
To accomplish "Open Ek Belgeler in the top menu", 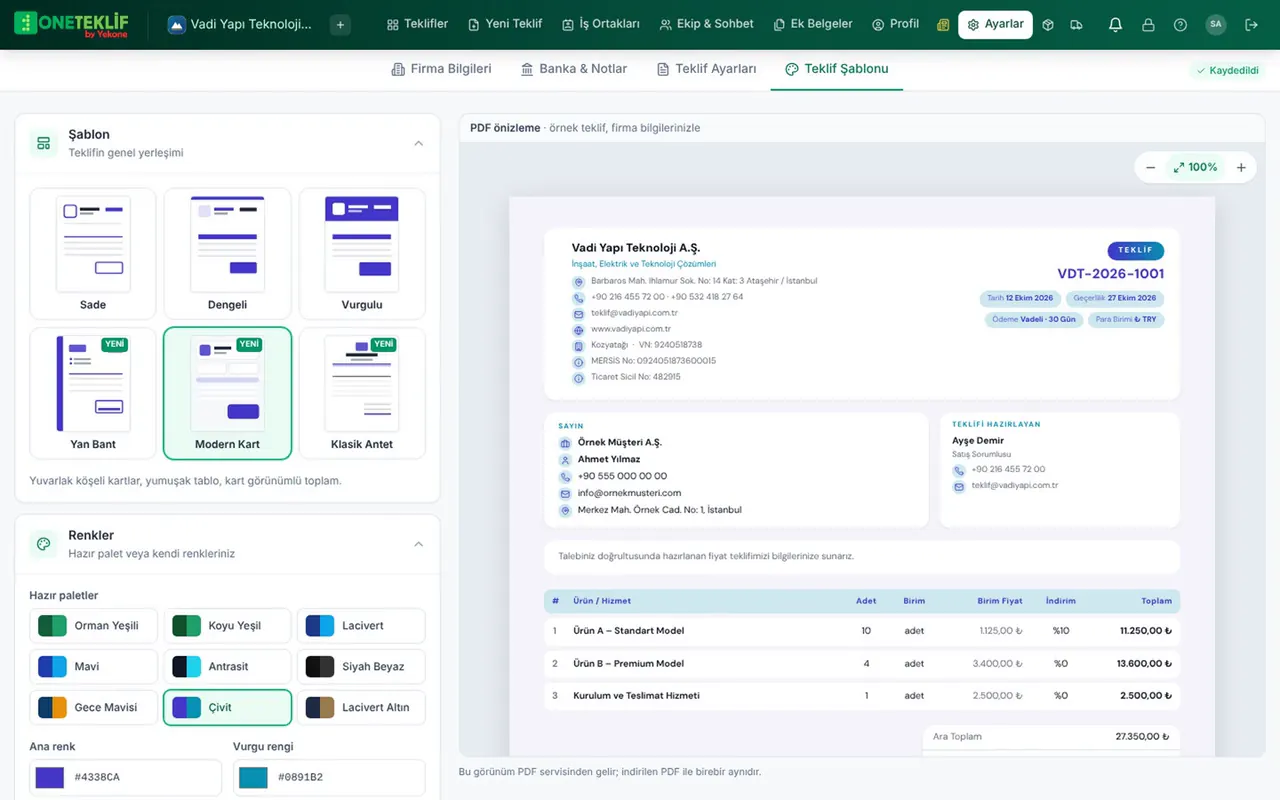I will point(813,25).
